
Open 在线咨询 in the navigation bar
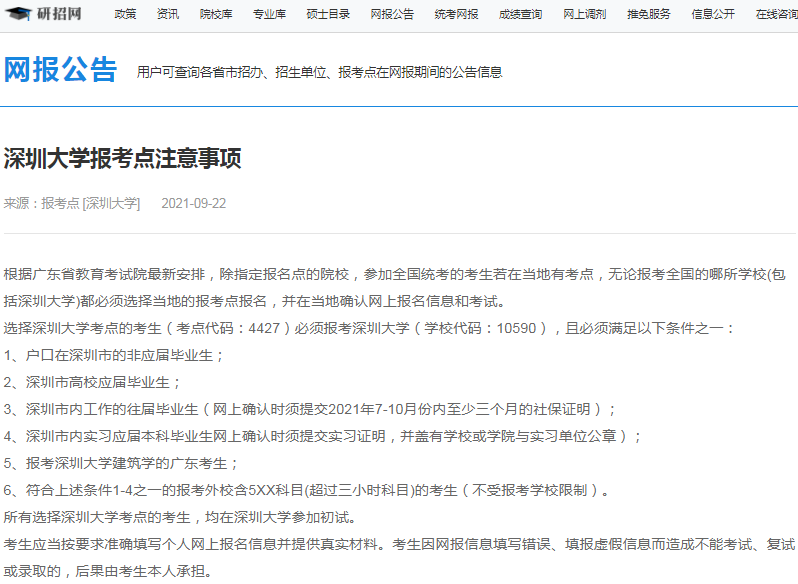tap(777, 14)
